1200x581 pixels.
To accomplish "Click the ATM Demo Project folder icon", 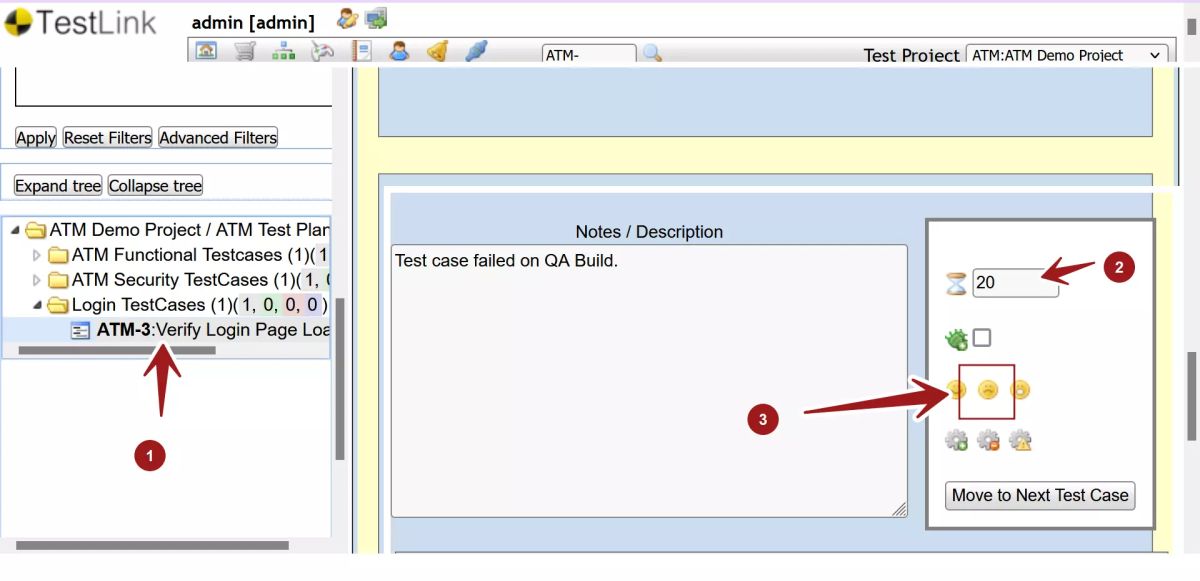I will [36, 231].
